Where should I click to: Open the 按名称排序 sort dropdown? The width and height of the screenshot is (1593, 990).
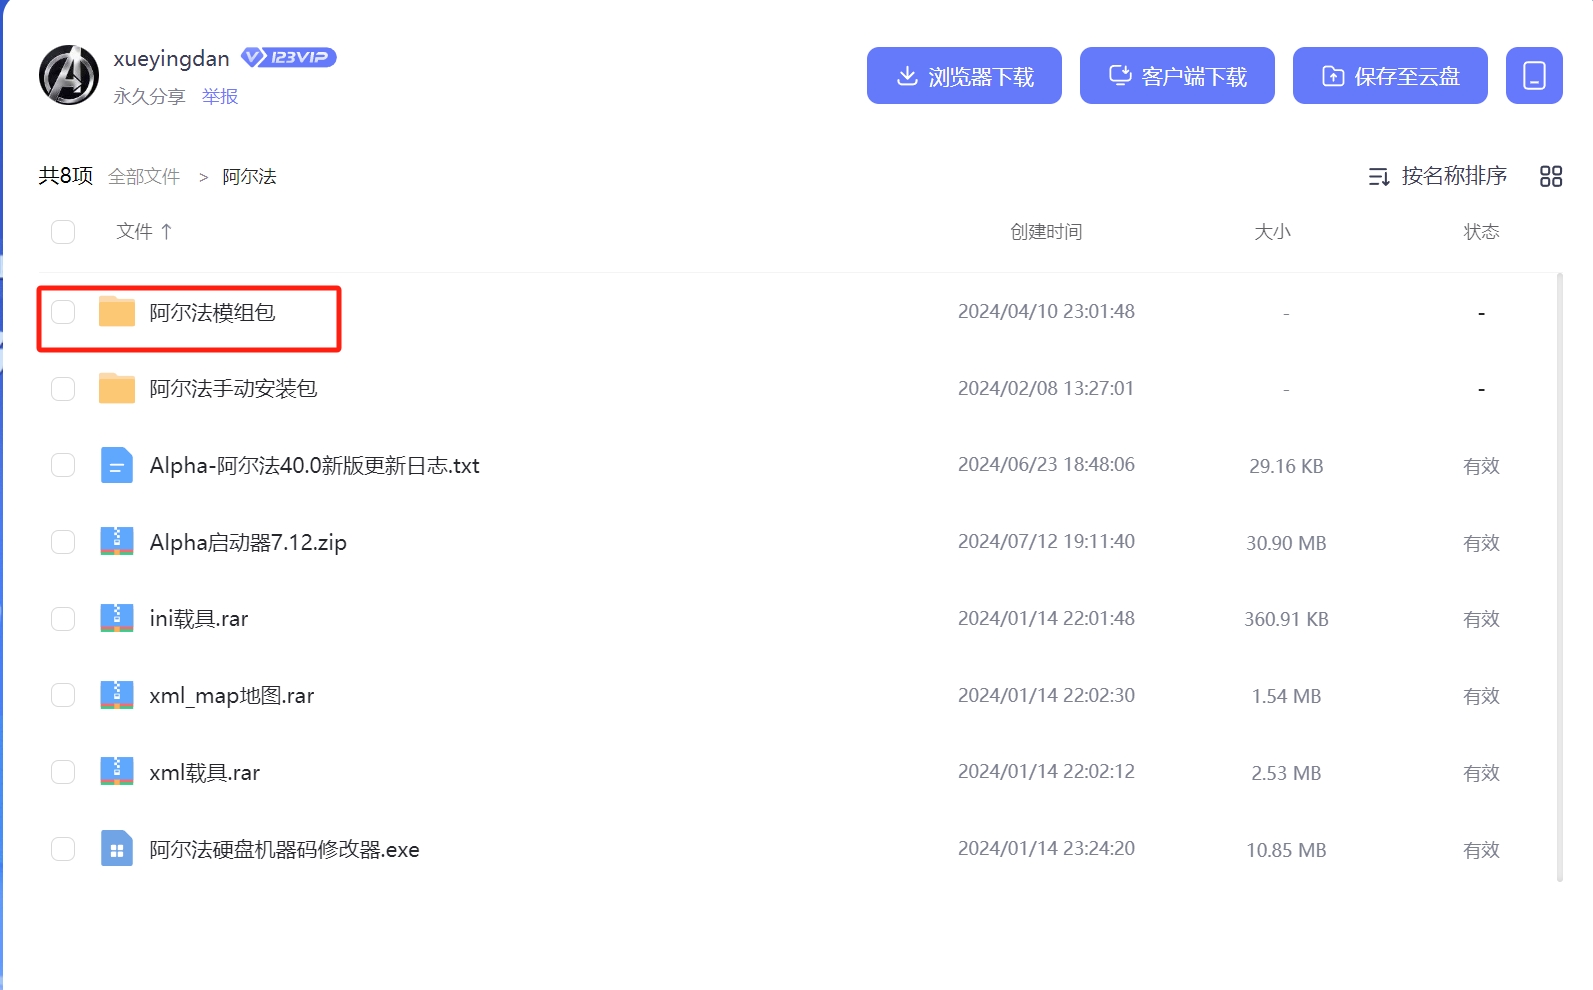point(1438,177)
